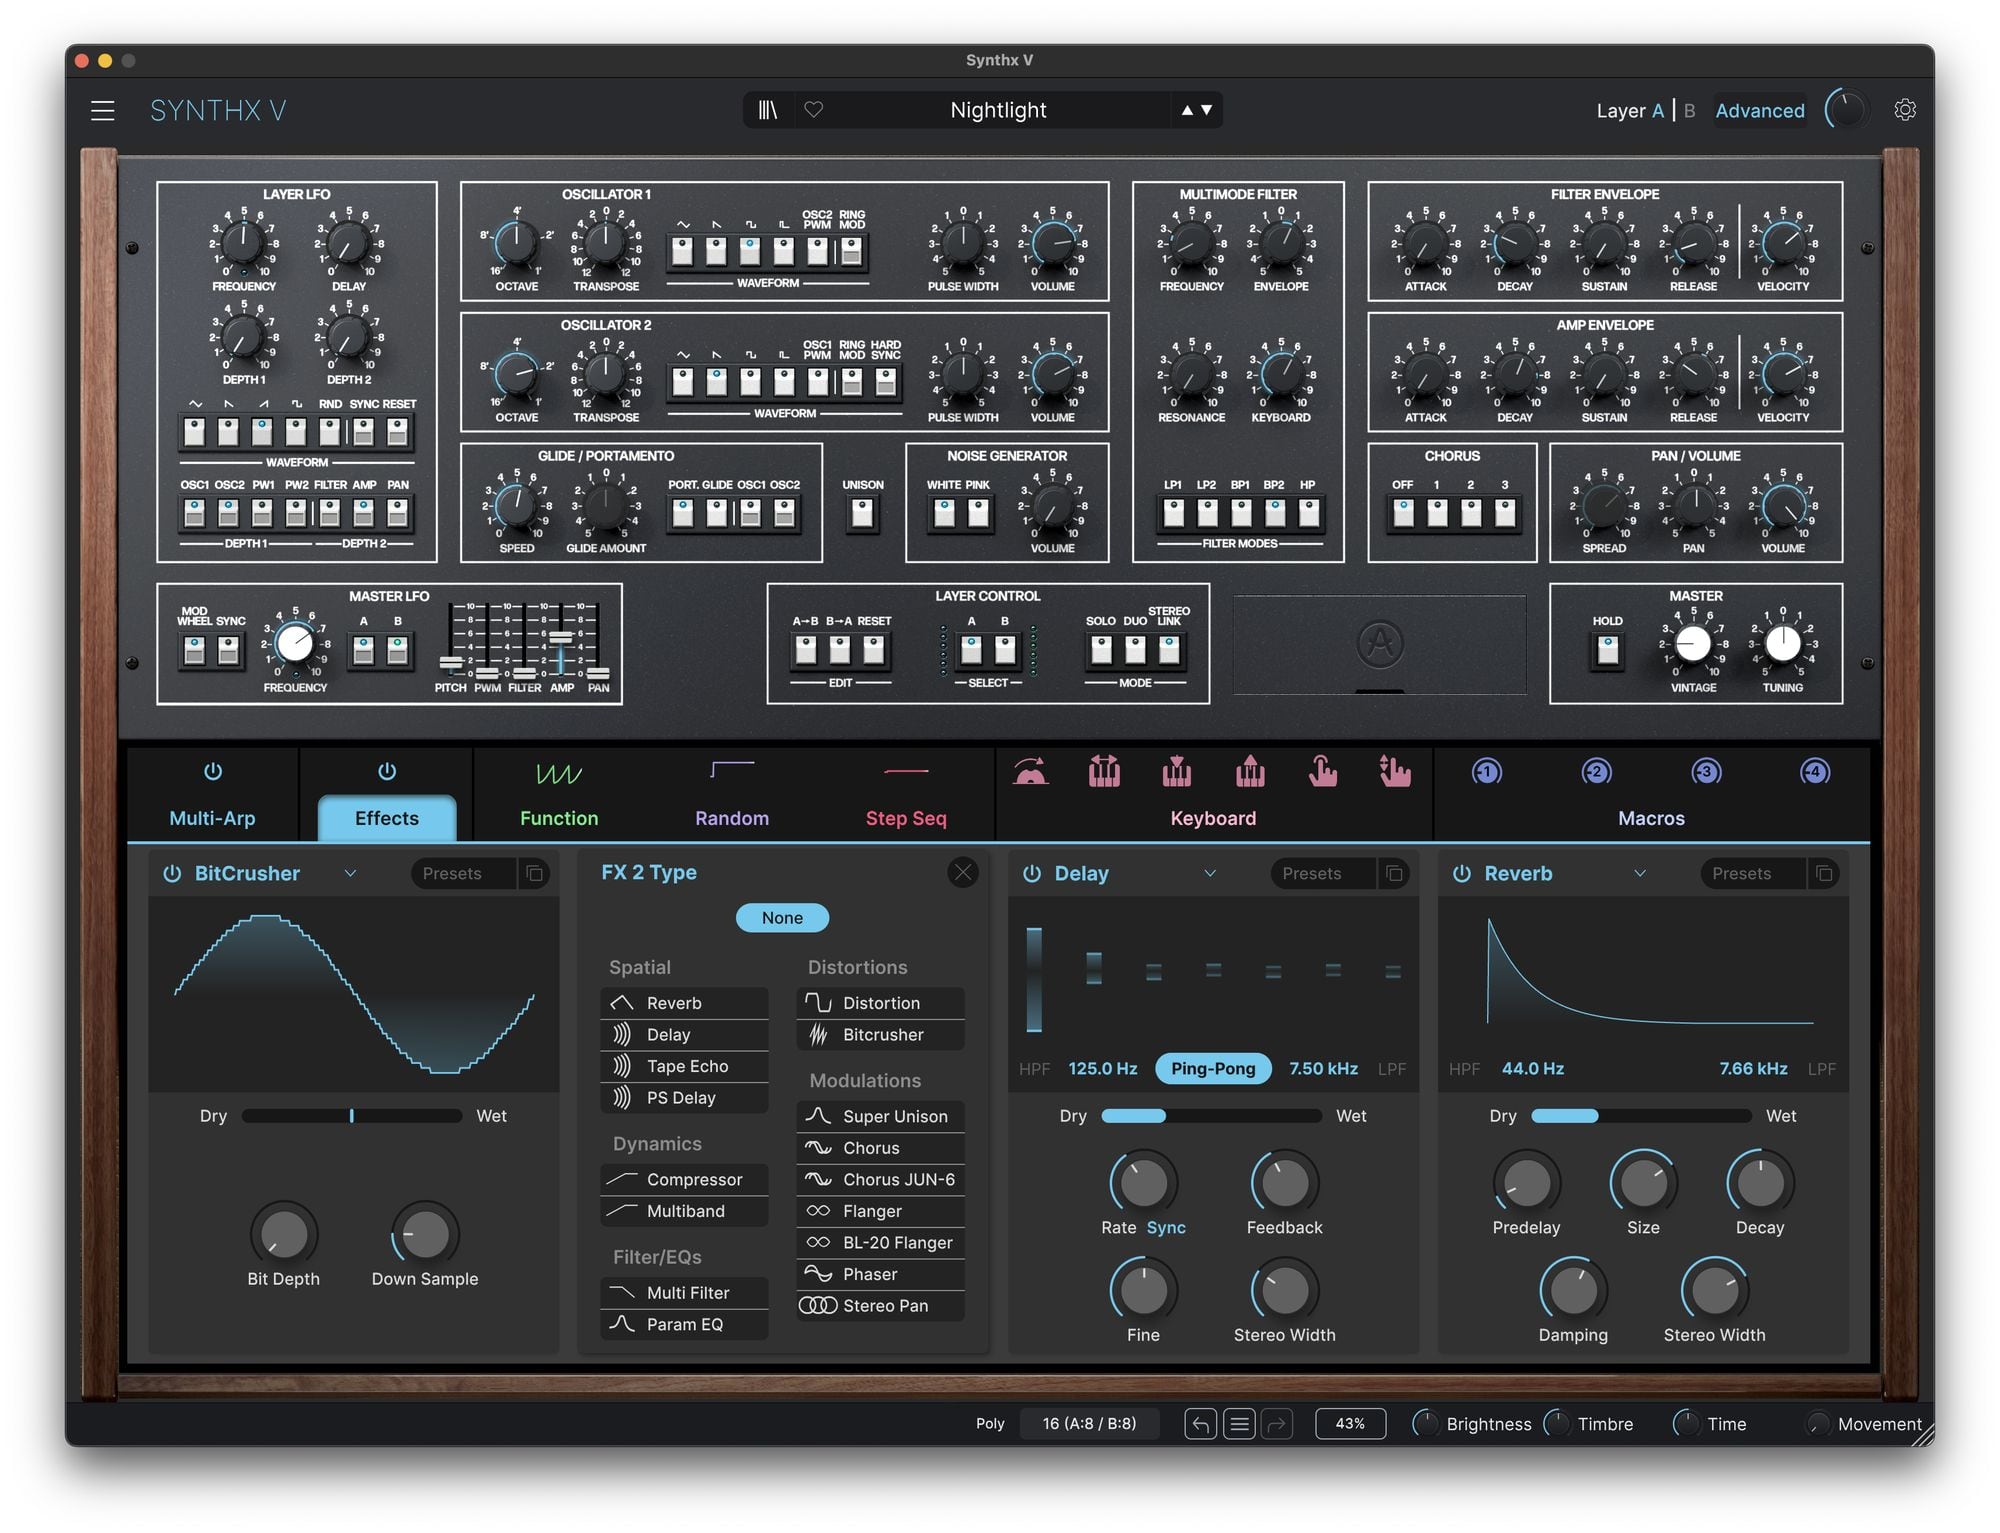Image resolution: width=2000 pixels, height=1533 pixels.
Task: Open the Reverb effect type dropdown
Action: 1640,873
